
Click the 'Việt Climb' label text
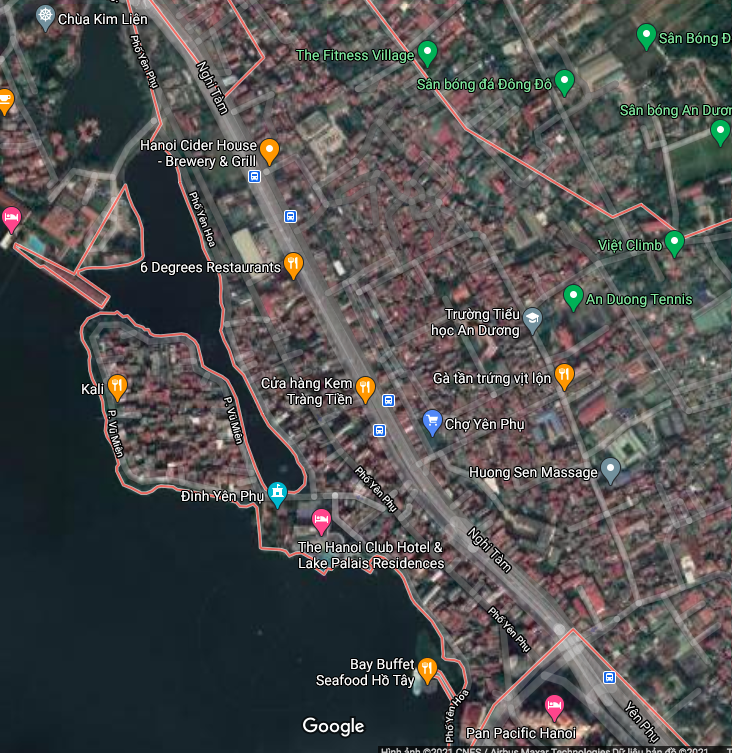click(x=630, y=245)
